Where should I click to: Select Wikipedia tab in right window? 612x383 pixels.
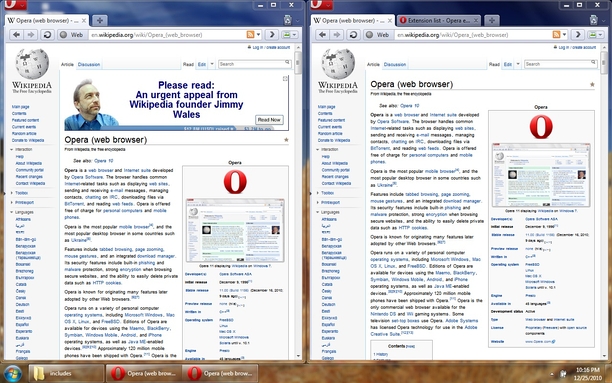click(352, 20)
